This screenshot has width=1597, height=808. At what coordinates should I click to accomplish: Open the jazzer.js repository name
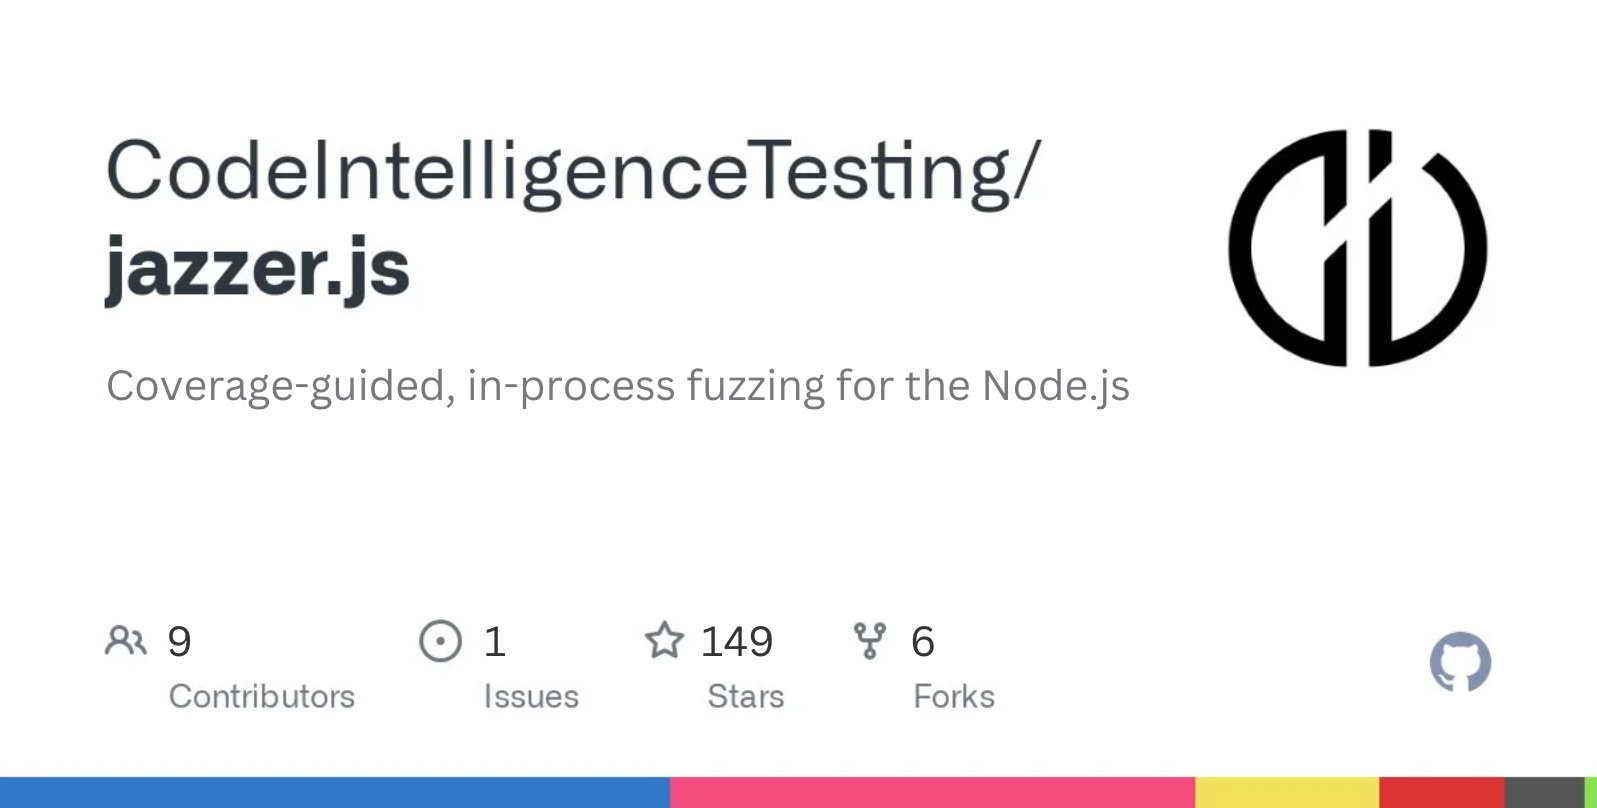coord(258,268)
